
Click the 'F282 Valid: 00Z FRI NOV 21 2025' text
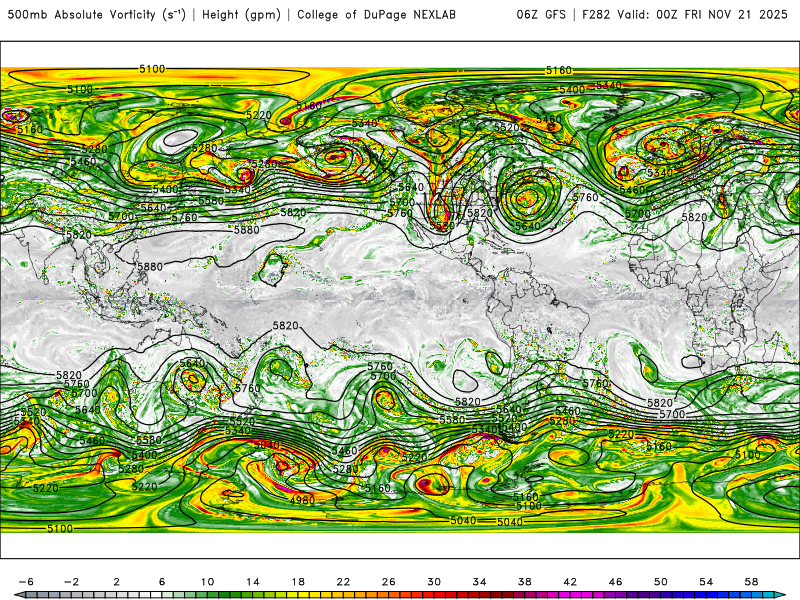685,15
